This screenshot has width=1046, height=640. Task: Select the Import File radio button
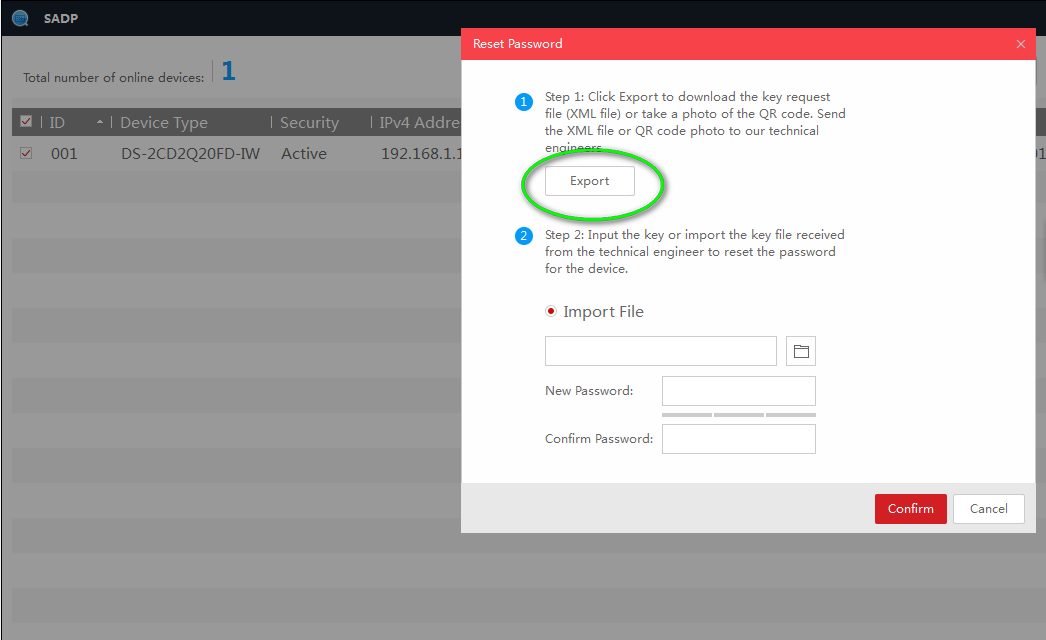click(x=551, y=312)
